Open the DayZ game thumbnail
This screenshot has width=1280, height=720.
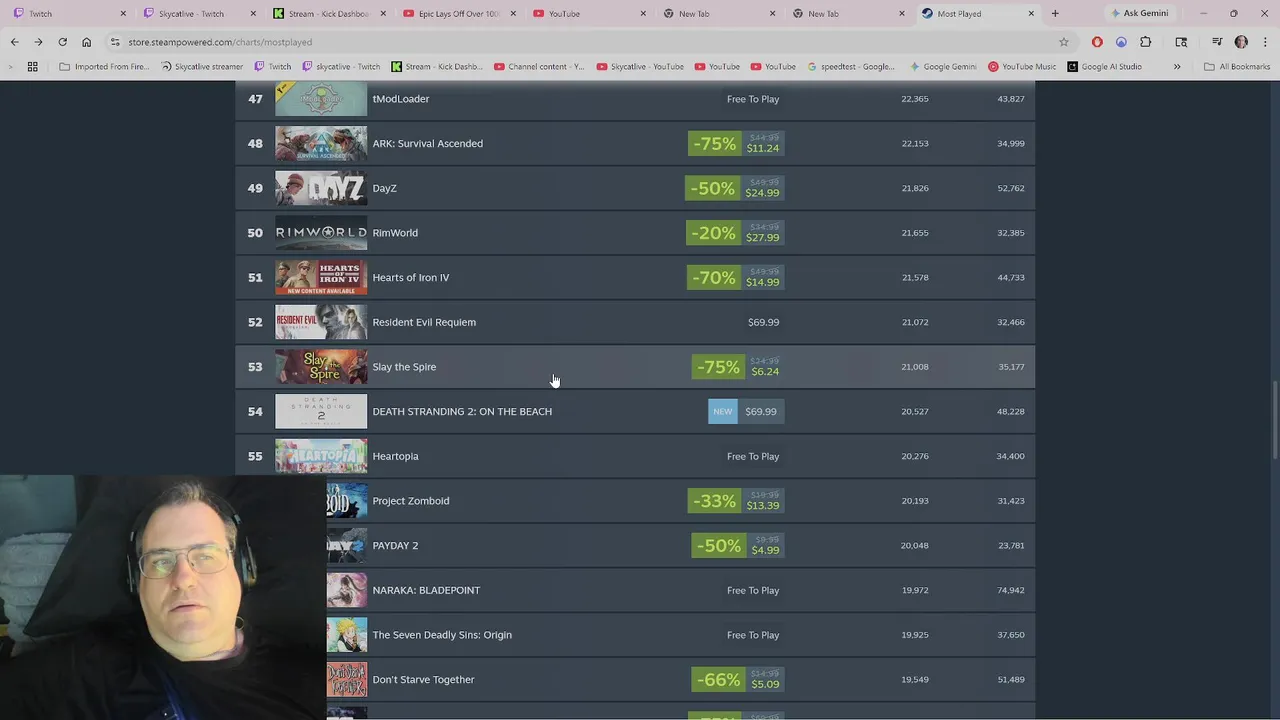point(321,188)
